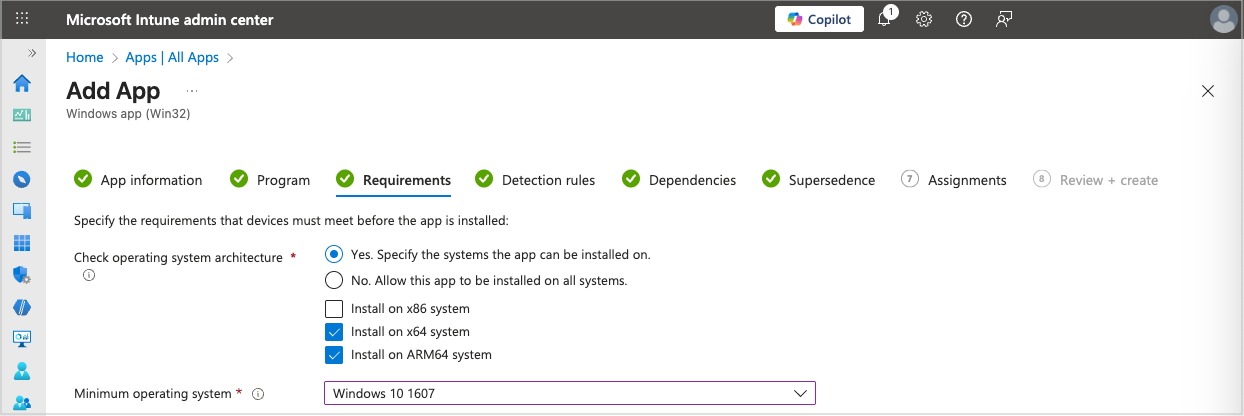Open the Users icon in the sidebar
The height and width of the screenshot is (416, 1244).
tap(22, 371)
